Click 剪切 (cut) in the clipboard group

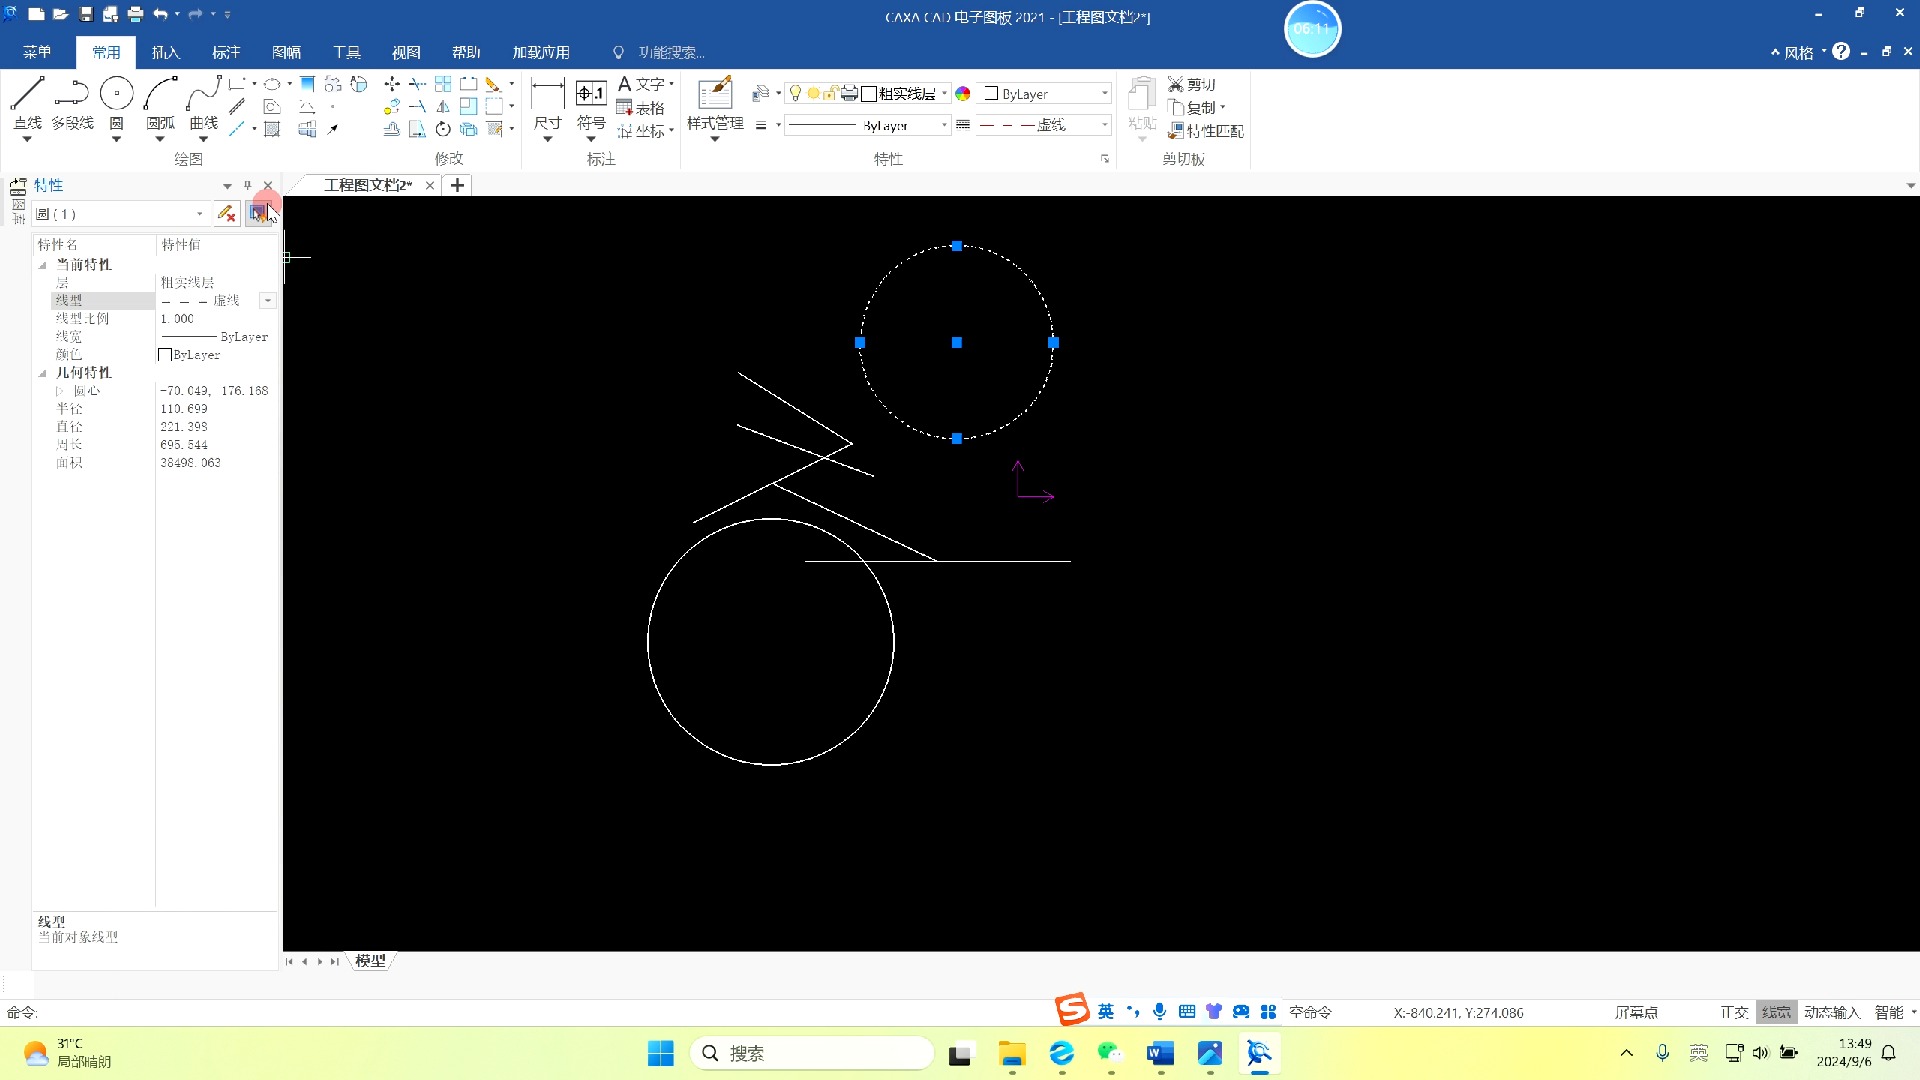coord(1192,84)
